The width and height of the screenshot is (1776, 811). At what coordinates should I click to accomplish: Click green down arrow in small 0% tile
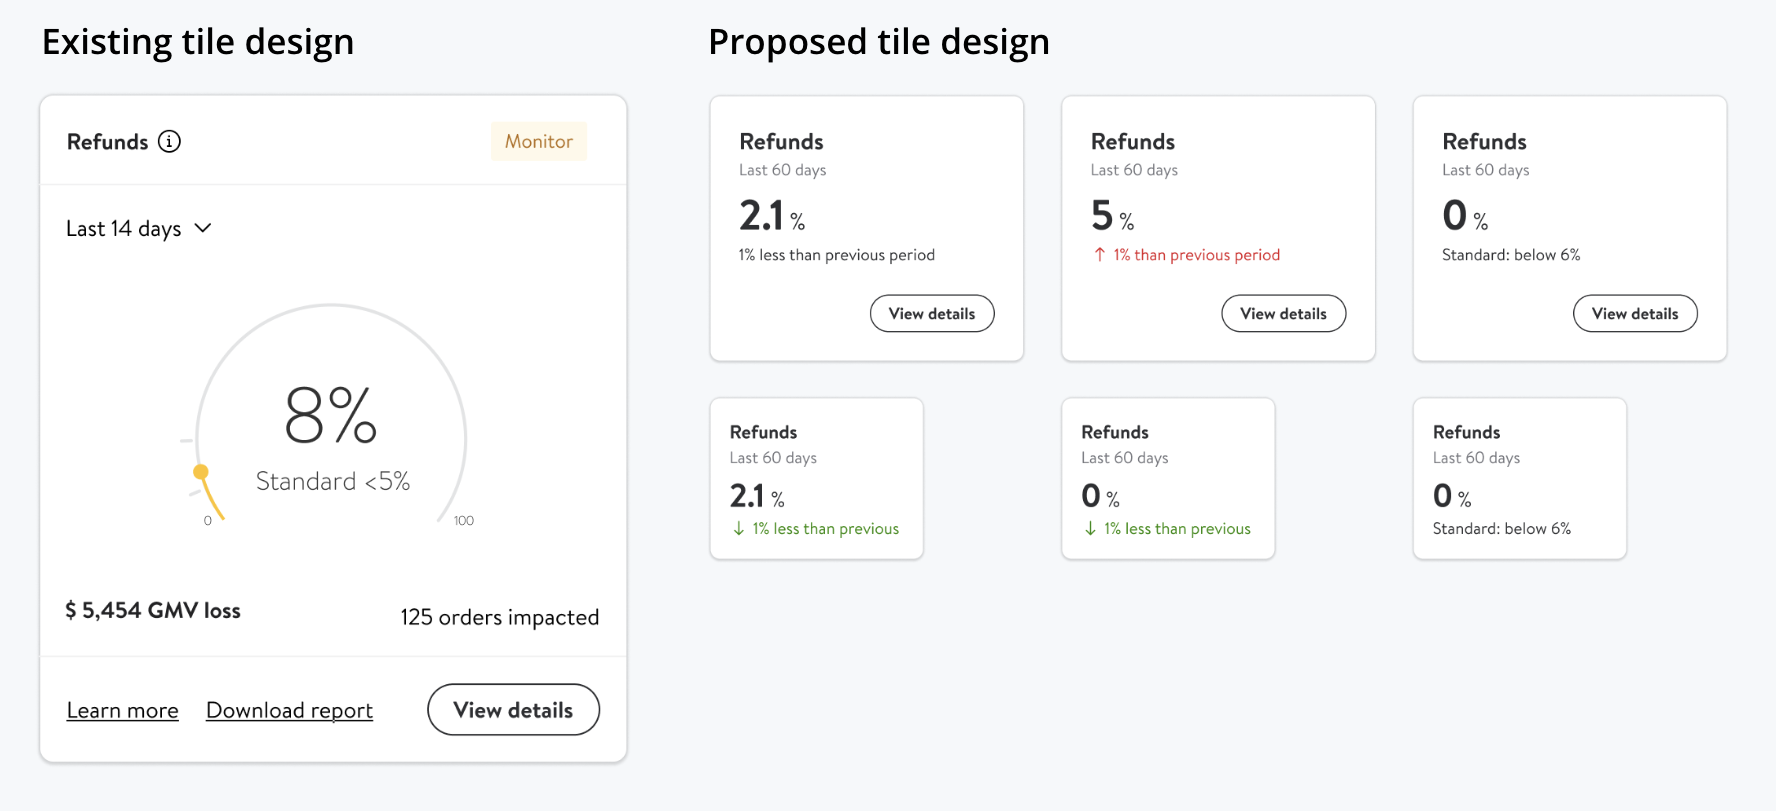tap(1090, 529)
